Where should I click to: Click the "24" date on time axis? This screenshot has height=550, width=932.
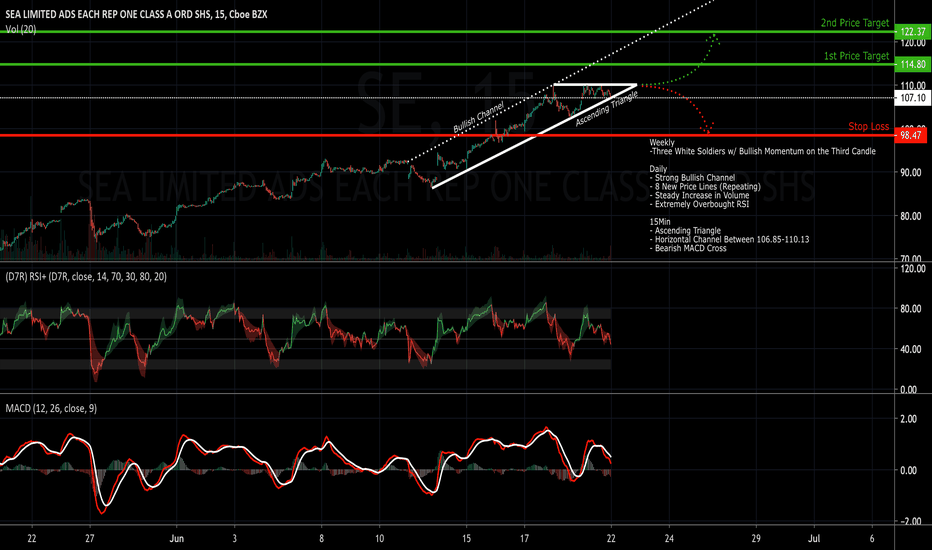click(x=669, y=539)
